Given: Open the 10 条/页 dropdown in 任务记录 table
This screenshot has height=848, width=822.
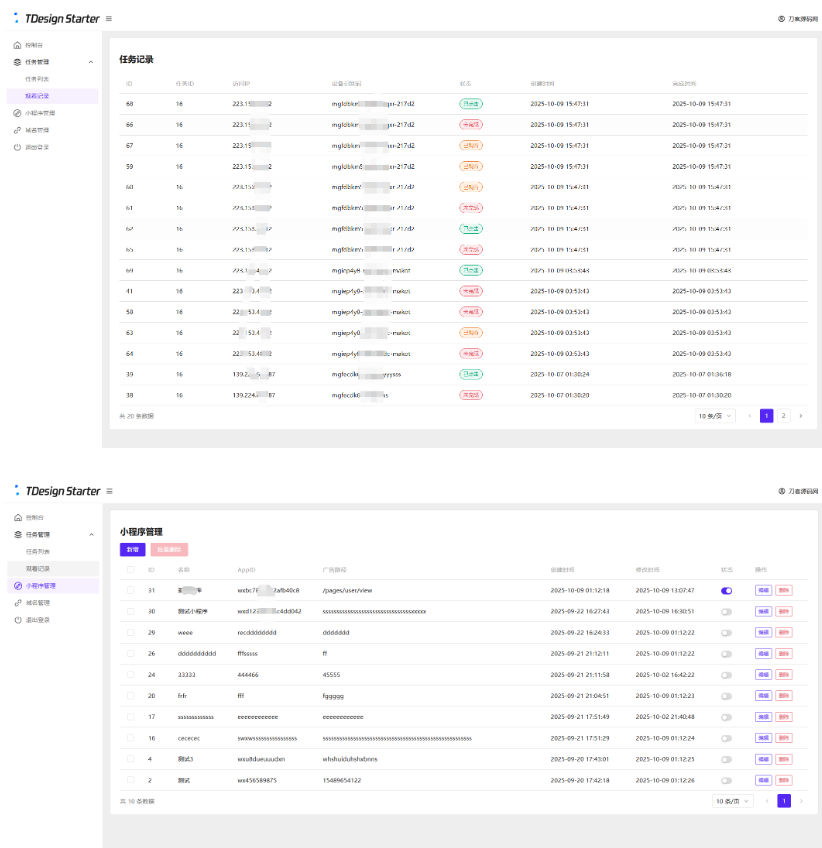Looking at the screenshot, I should pos(715,415).
